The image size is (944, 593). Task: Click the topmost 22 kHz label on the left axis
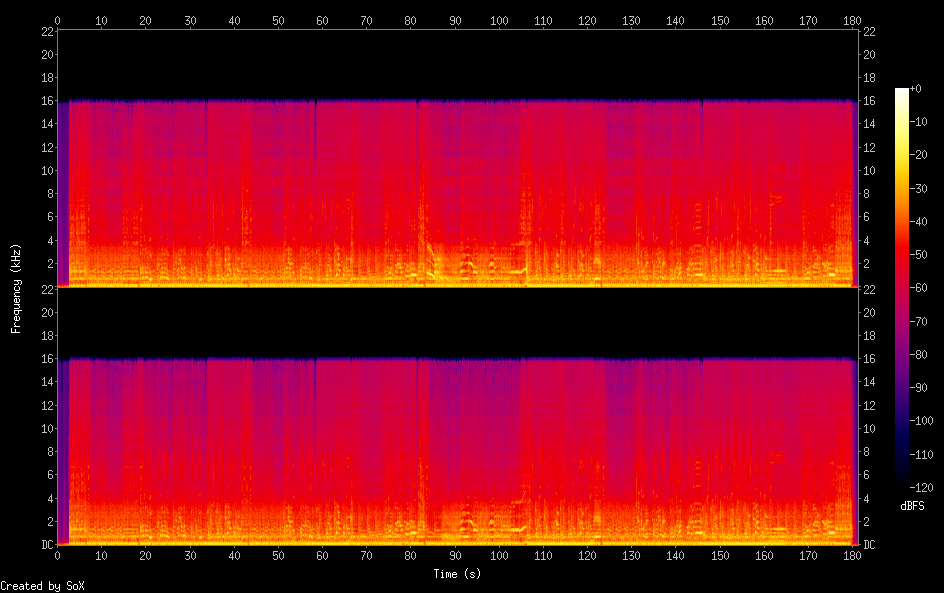click(x=46, y=31)
